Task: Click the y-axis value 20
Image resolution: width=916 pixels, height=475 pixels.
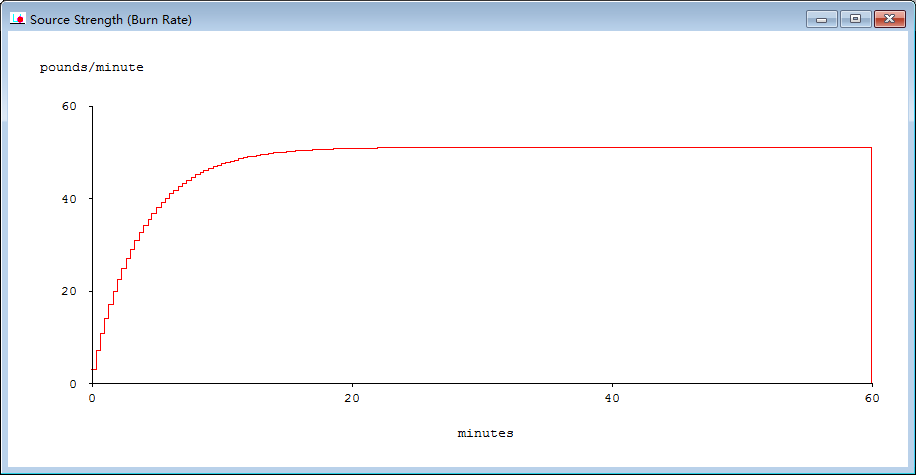Action: pyautogui.click(x=70, y=291)
